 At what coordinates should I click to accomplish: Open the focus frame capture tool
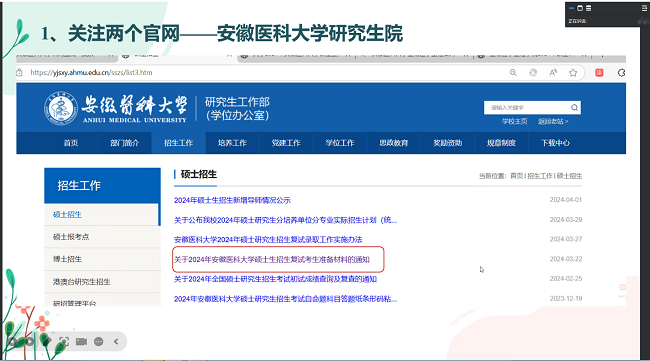(64, 342)
